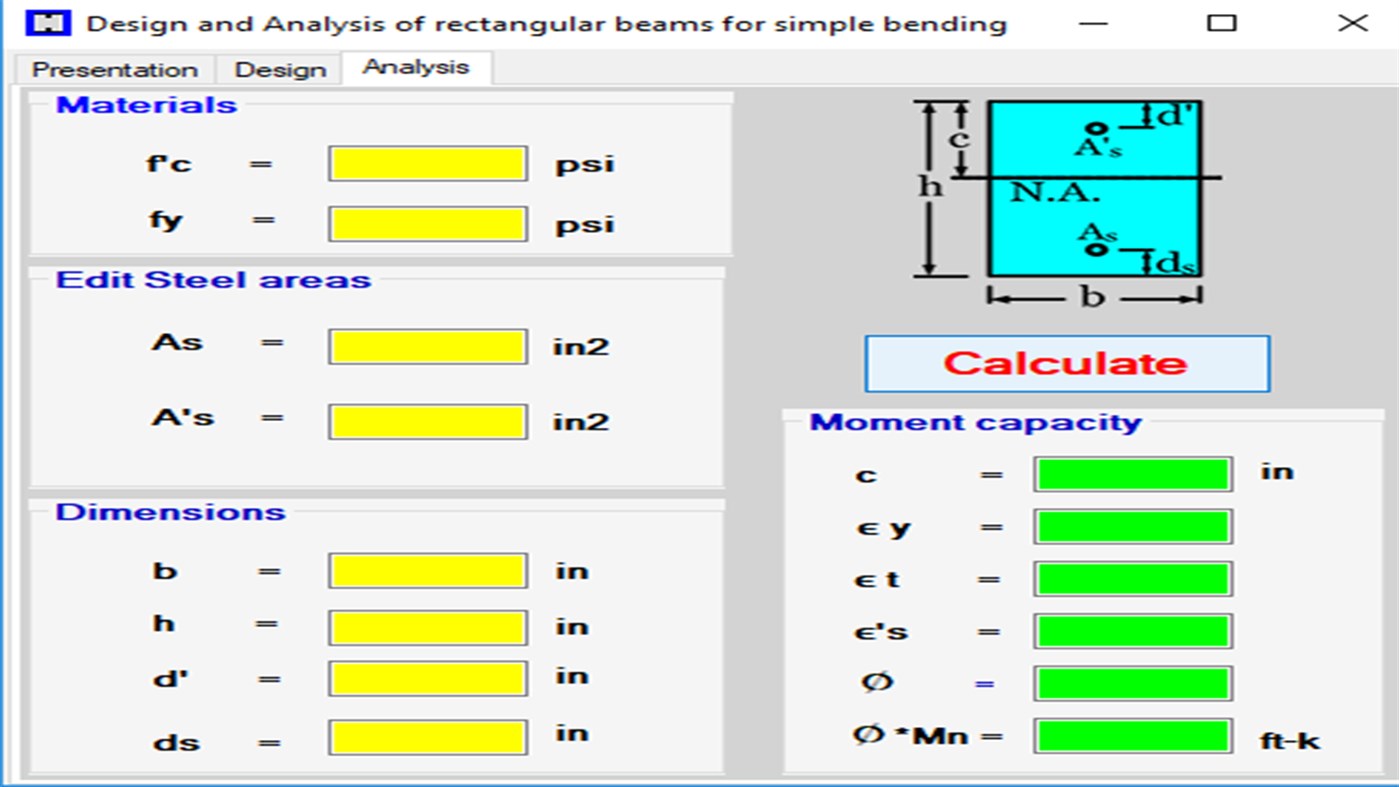Click inside the f'c input field
The image size is (1399, 787).
(427, 165)
